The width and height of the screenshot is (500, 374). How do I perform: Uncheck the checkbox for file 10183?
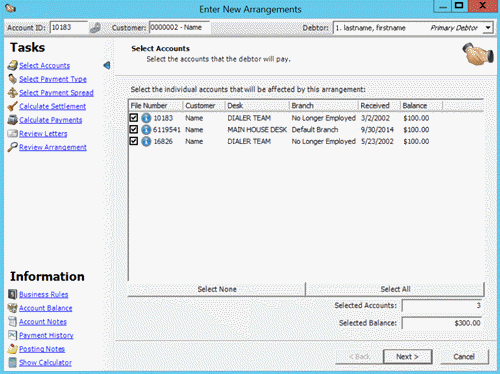pos(134,118)
